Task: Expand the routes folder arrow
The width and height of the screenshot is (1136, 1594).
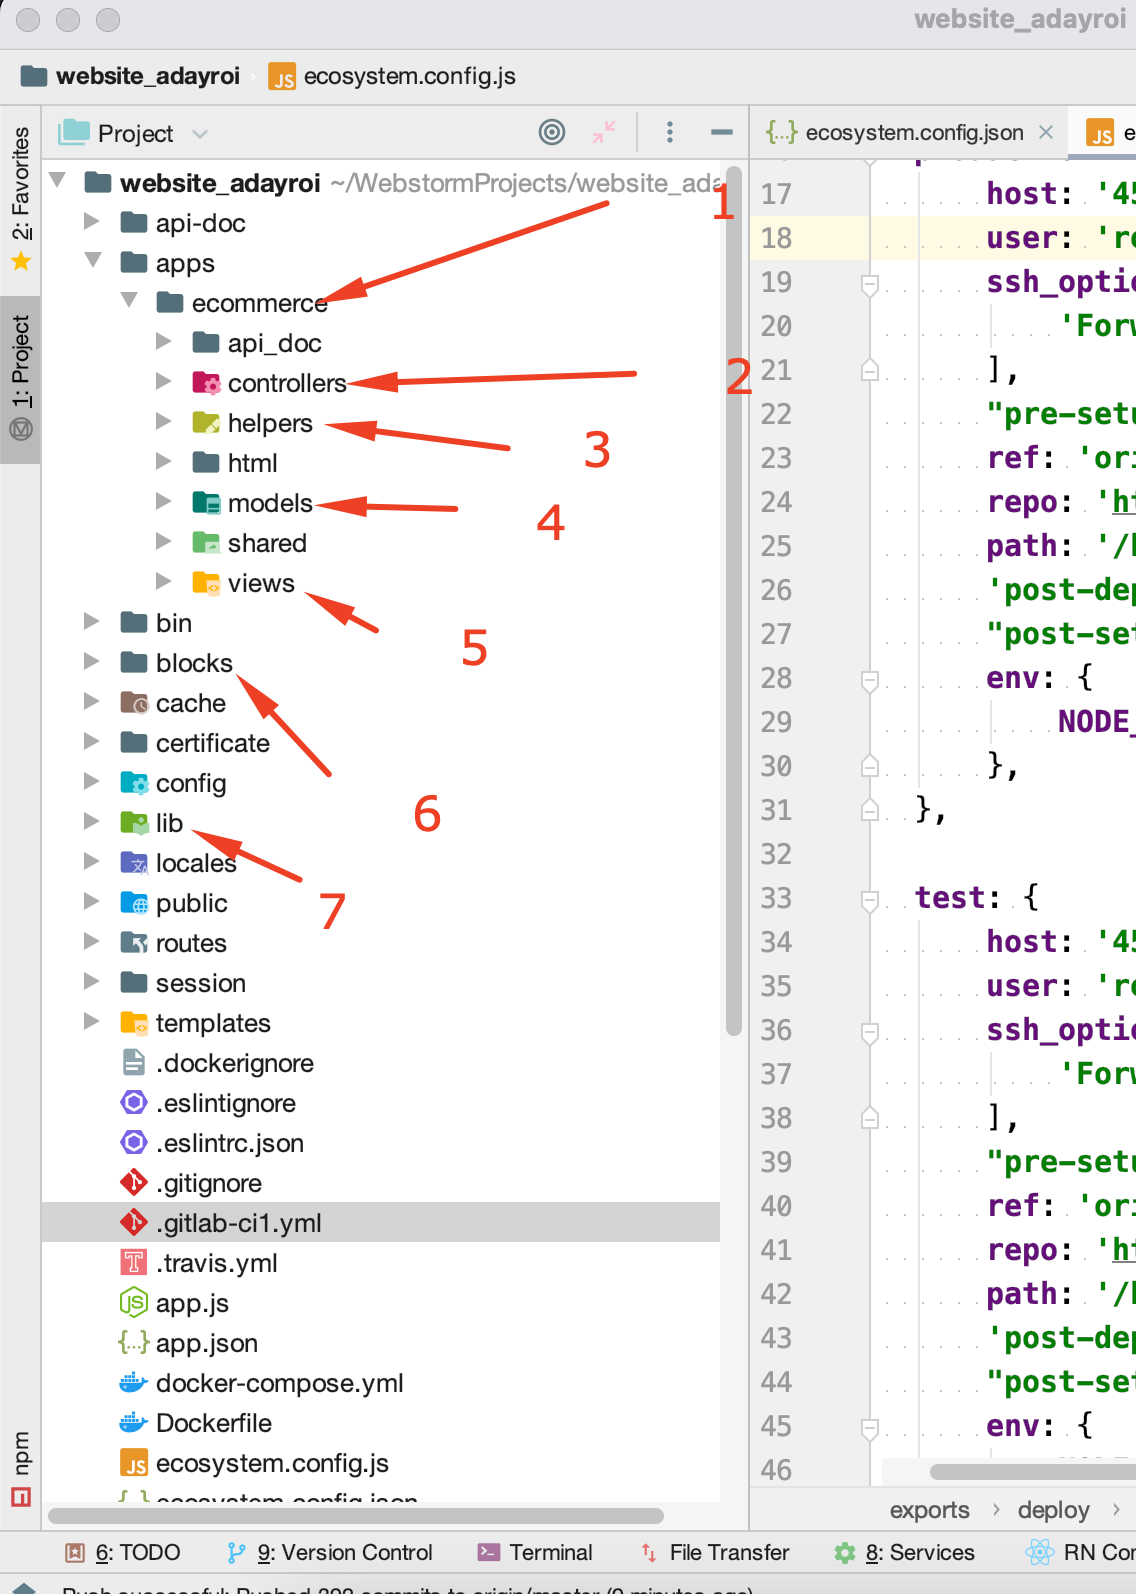Action: coord(92,941)
